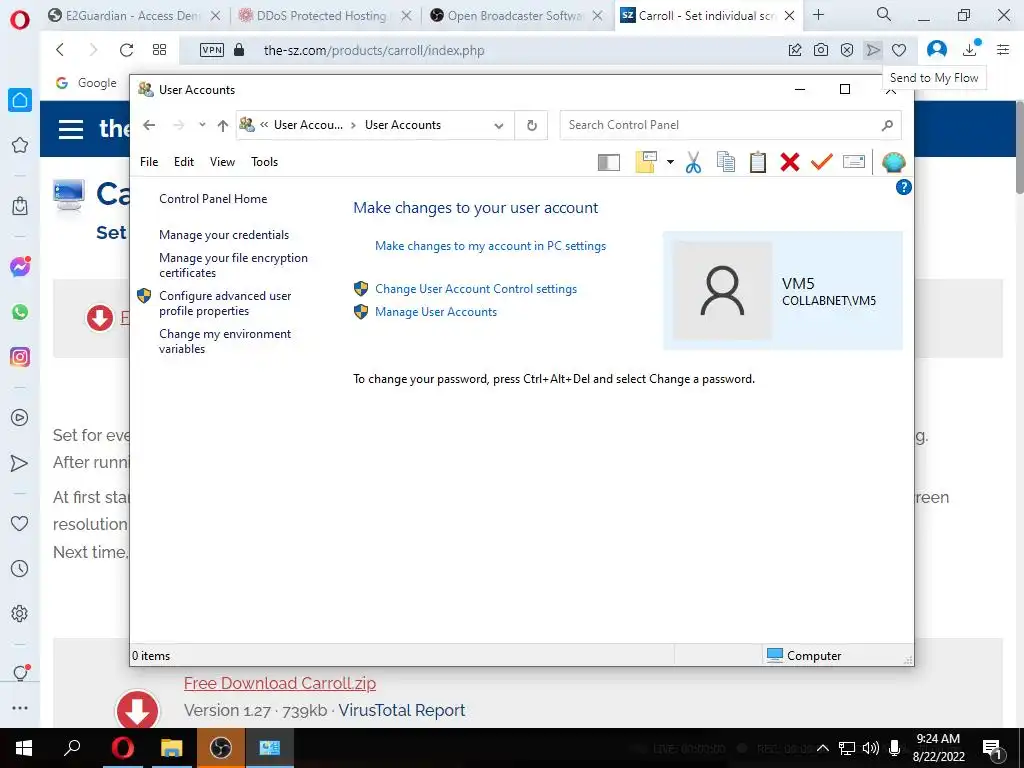Click the heart bookmark icon in address bar
1024x768 pixels.
pos(899,50)
